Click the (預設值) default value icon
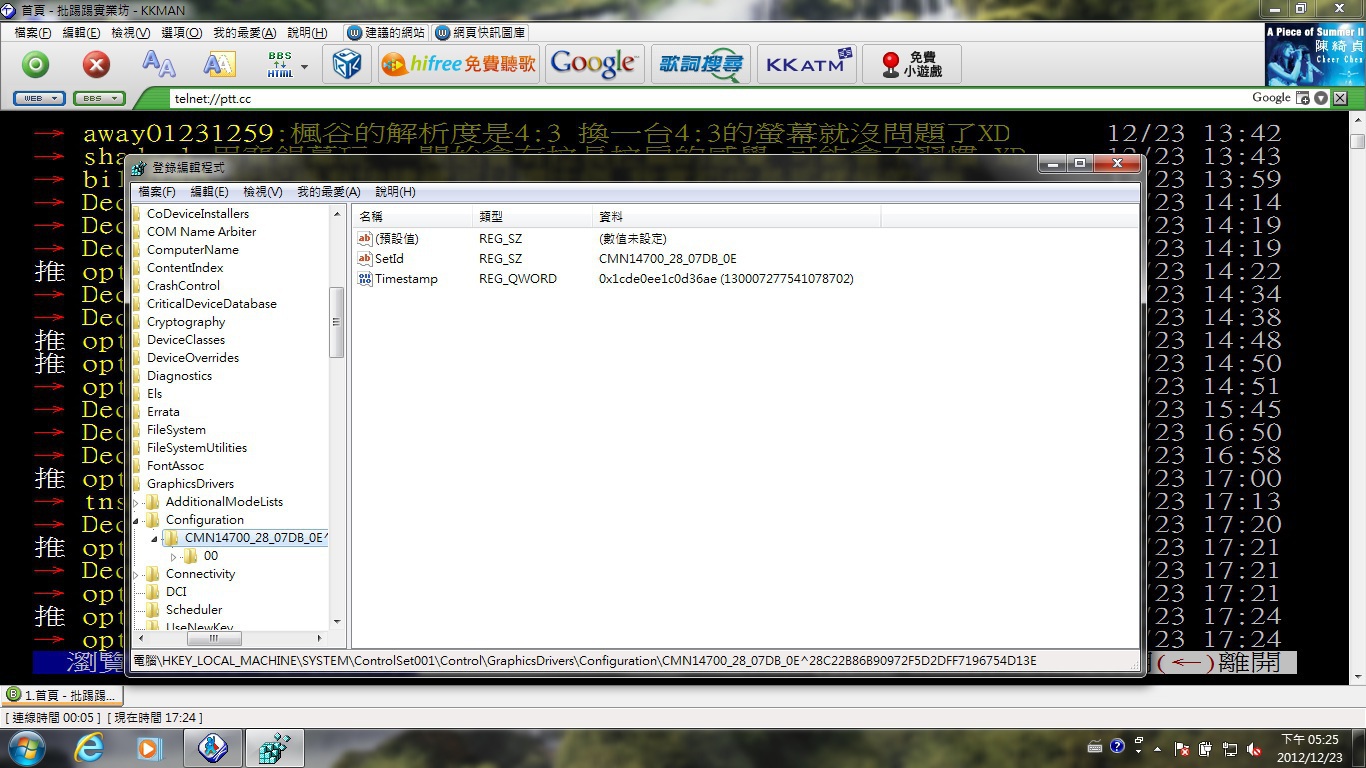The width and height of the screenshot is (1366, 768). pos(365,239)
